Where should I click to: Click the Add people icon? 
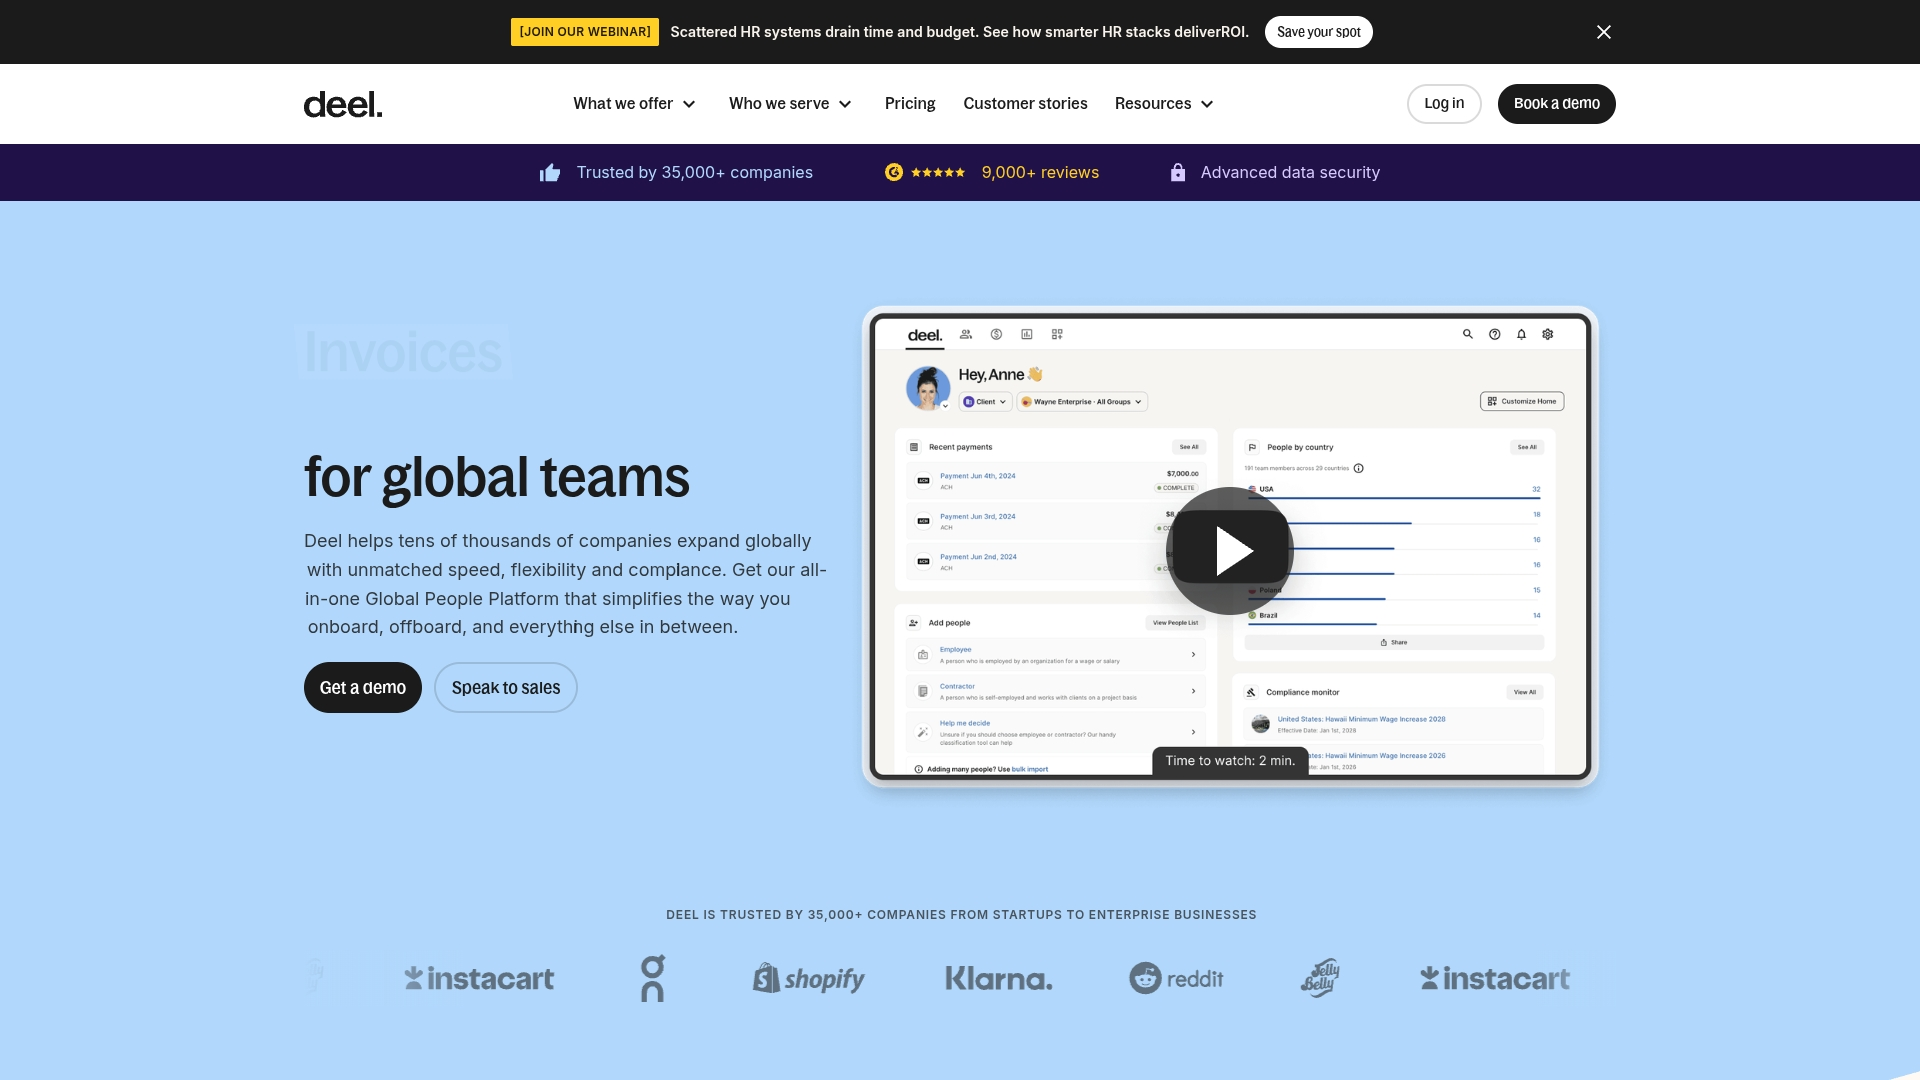click(x=914, y=623)
